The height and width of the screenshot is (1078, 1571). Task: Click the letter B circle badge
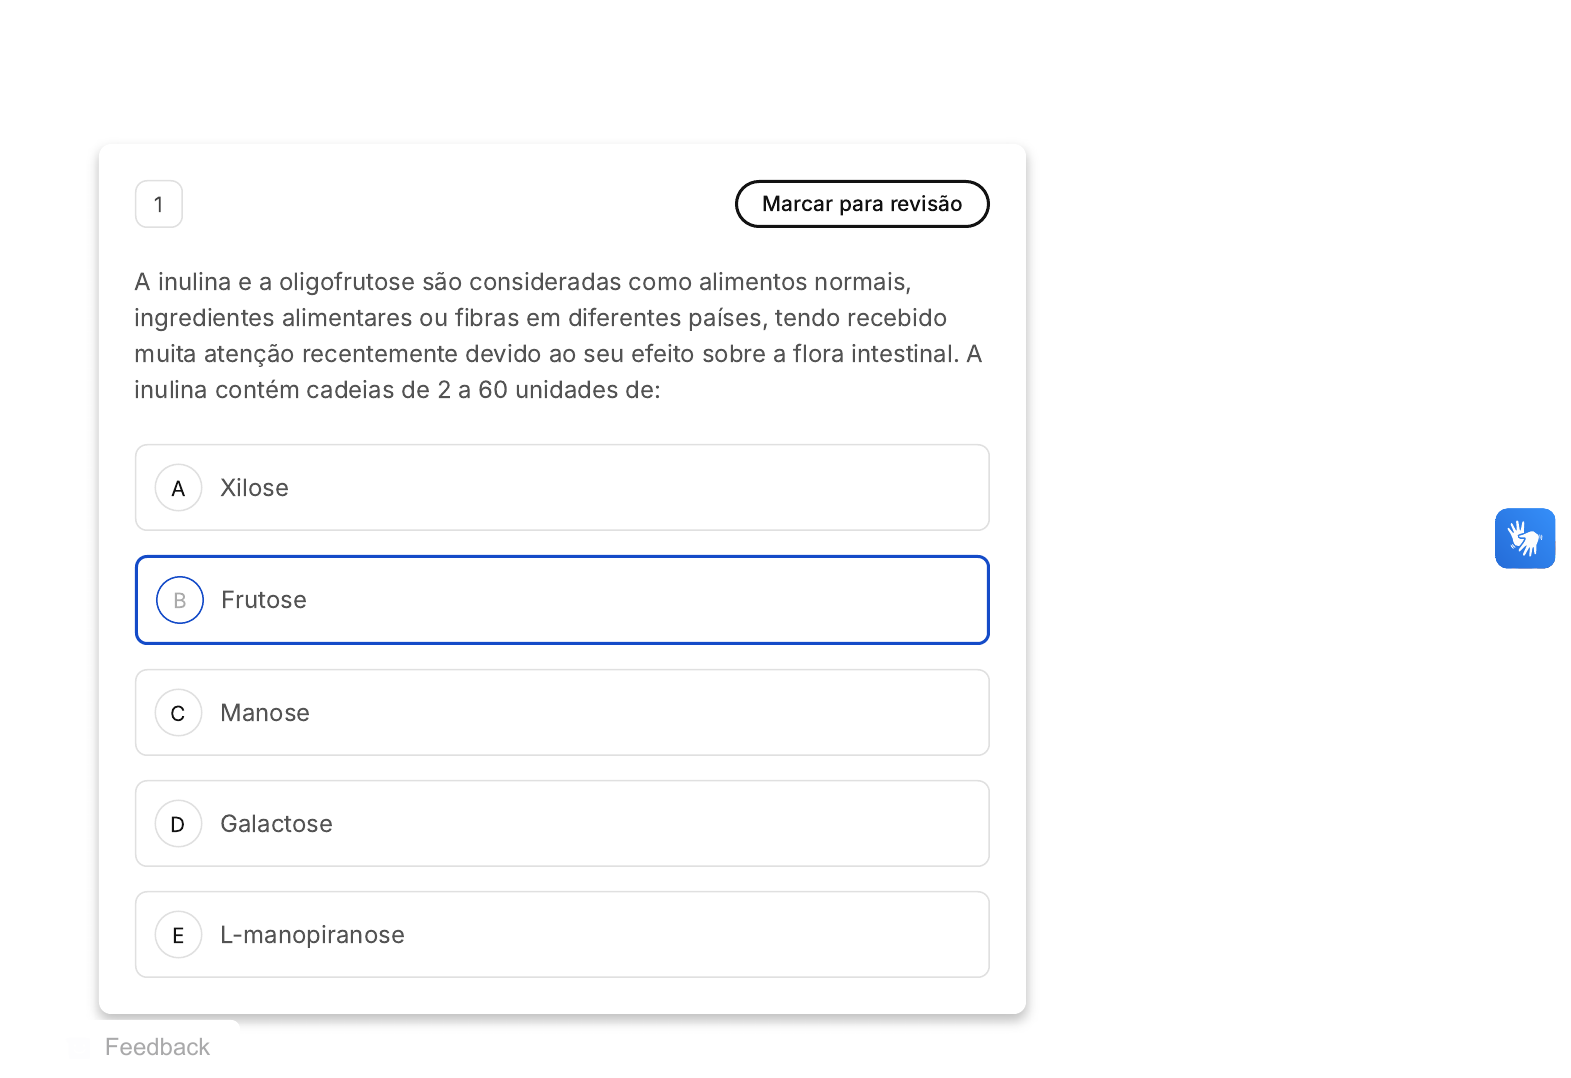click(x=180, y=600)
